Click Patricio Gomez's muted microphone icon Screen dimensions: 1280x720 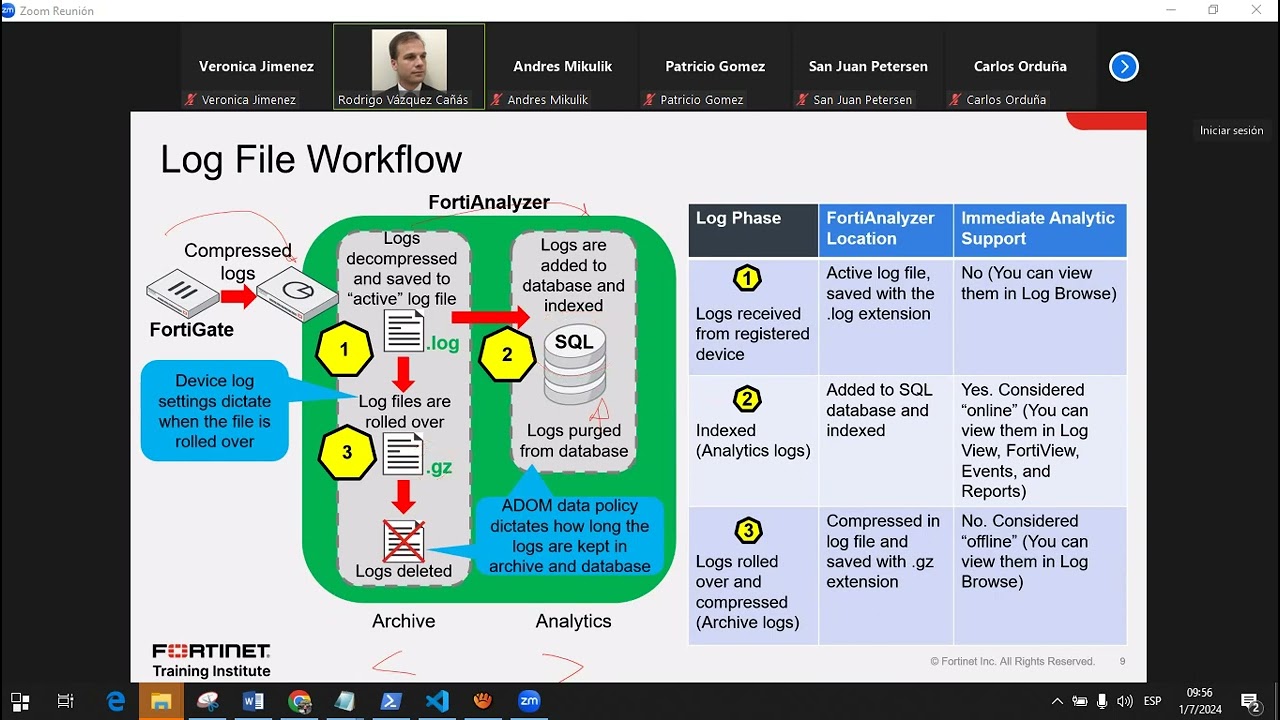tap(649, 100)
